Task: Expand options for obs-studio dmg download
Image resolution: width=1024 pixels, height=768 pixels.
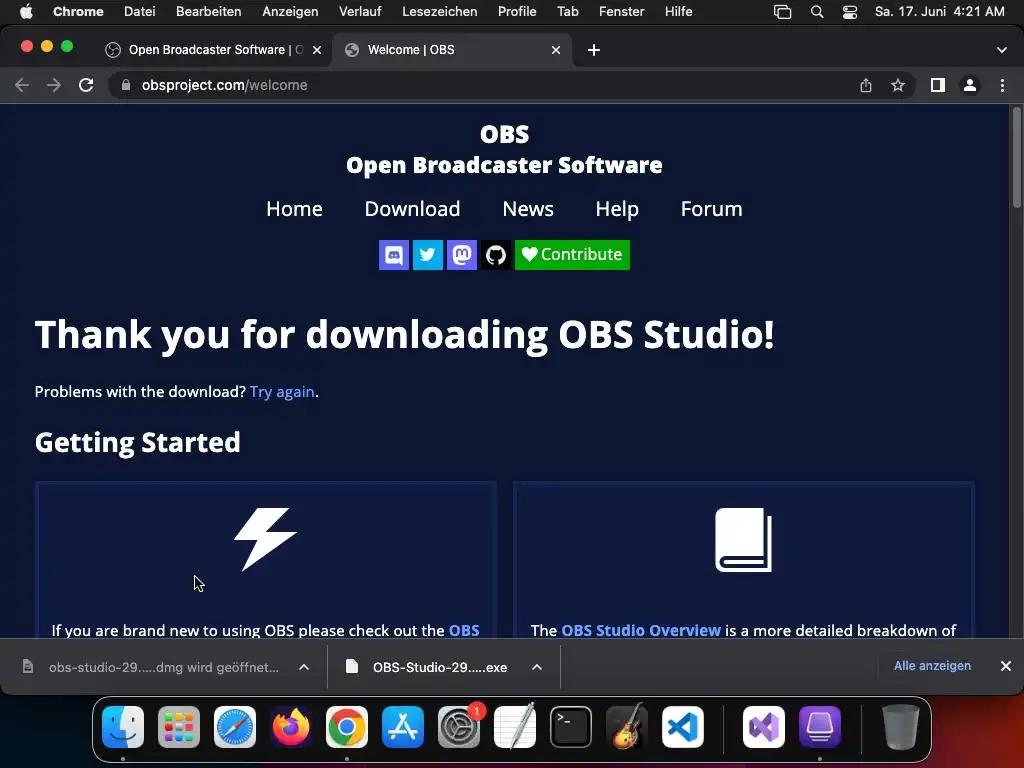Action: click(304, 667)
